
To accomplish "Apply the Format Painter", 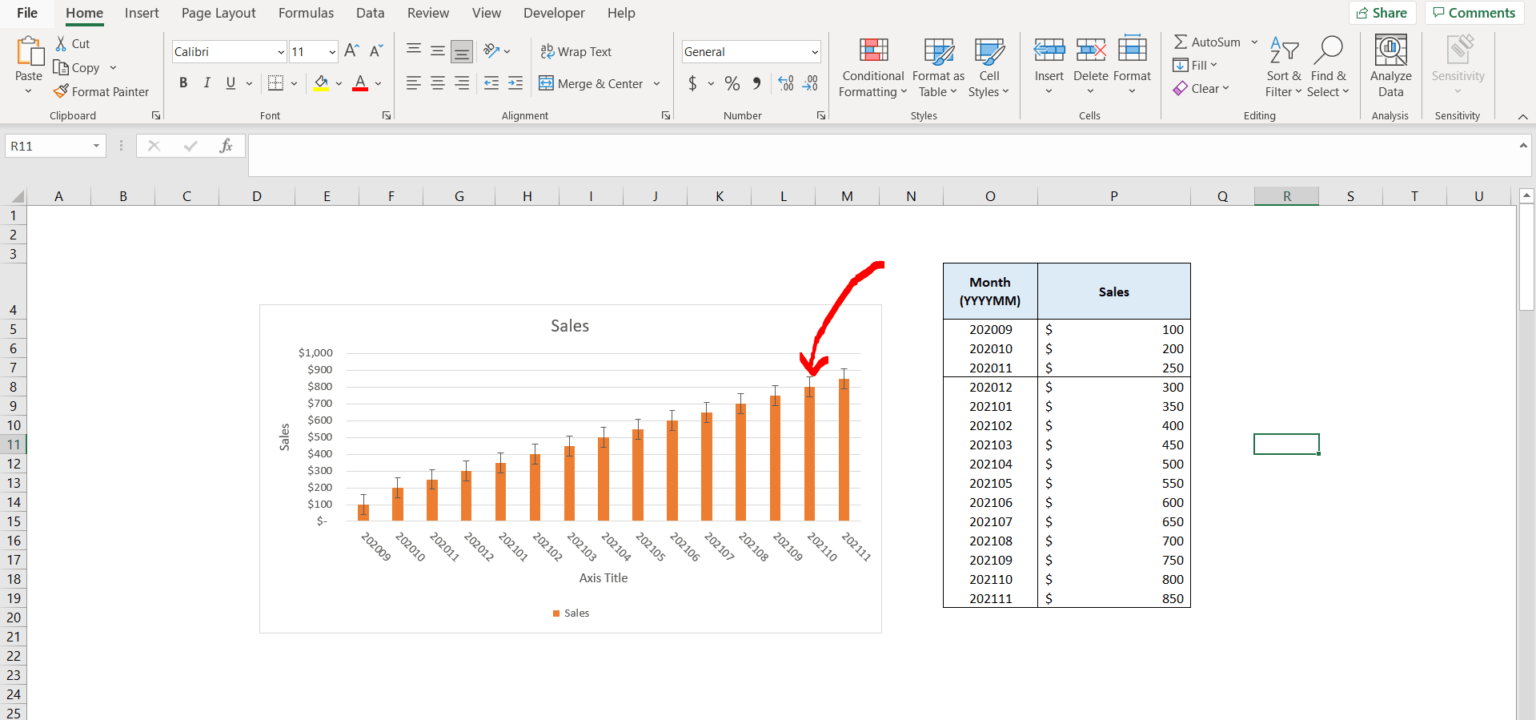I will click(101, 91).
